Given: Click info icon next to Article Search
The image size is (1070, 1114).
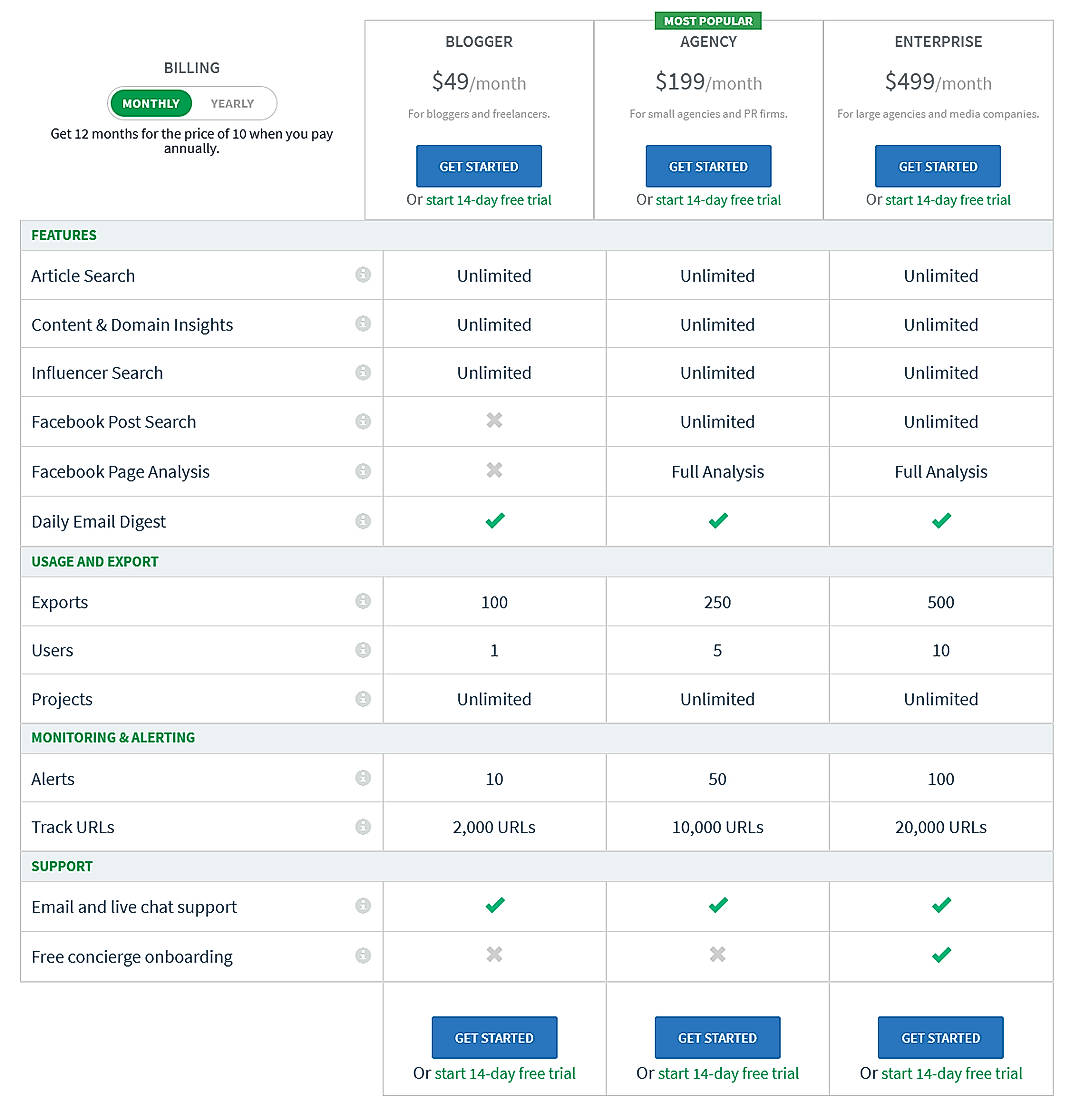Looking at the screenshot, I should pos(363,275).
